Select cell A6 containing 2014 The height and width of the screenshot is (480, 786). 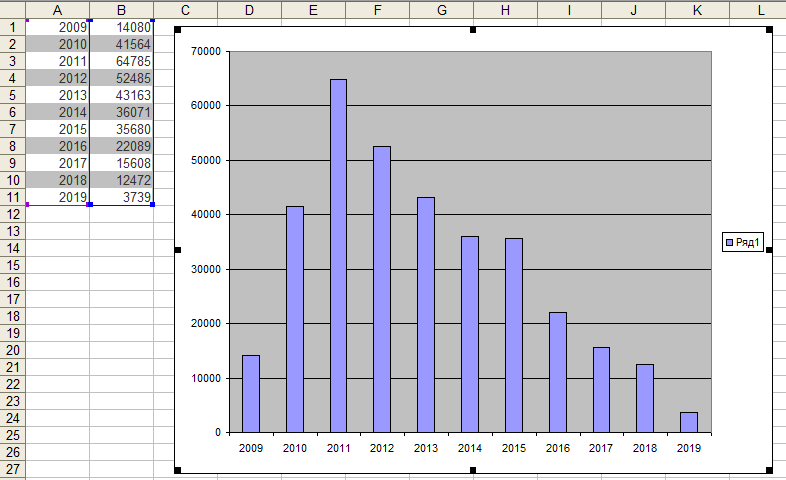pos(57,112)
